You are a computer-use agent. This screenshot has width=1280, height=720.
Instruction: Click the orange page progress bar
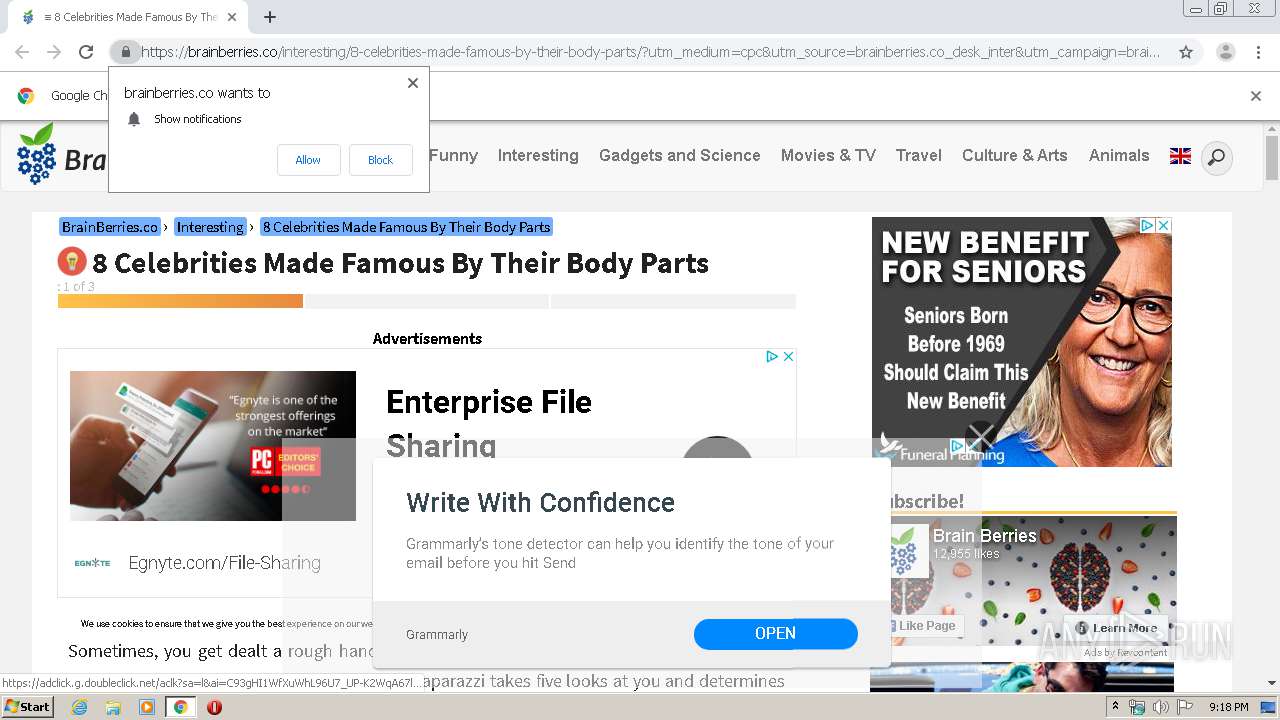(x=180, y=301)
